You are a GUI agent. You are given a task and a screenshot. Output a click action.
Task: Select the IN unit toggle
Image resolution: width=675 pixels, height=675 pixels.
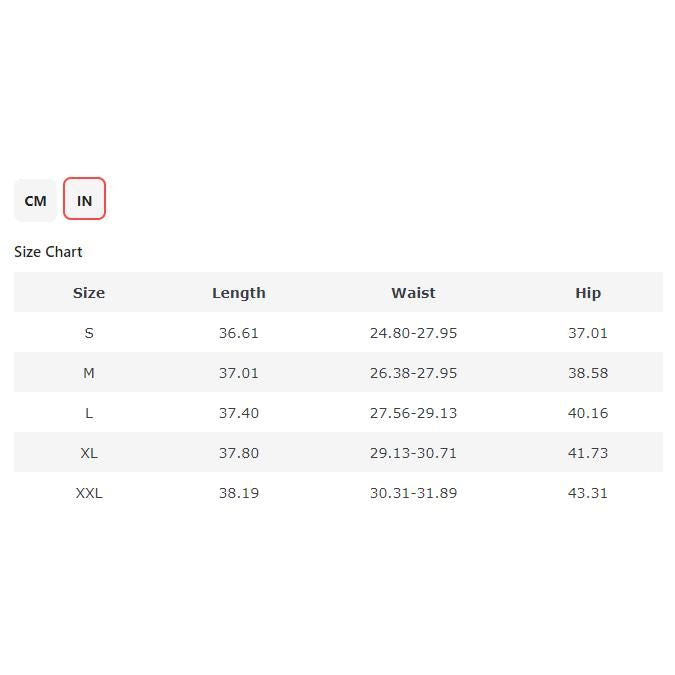click(x=84, y=200)
